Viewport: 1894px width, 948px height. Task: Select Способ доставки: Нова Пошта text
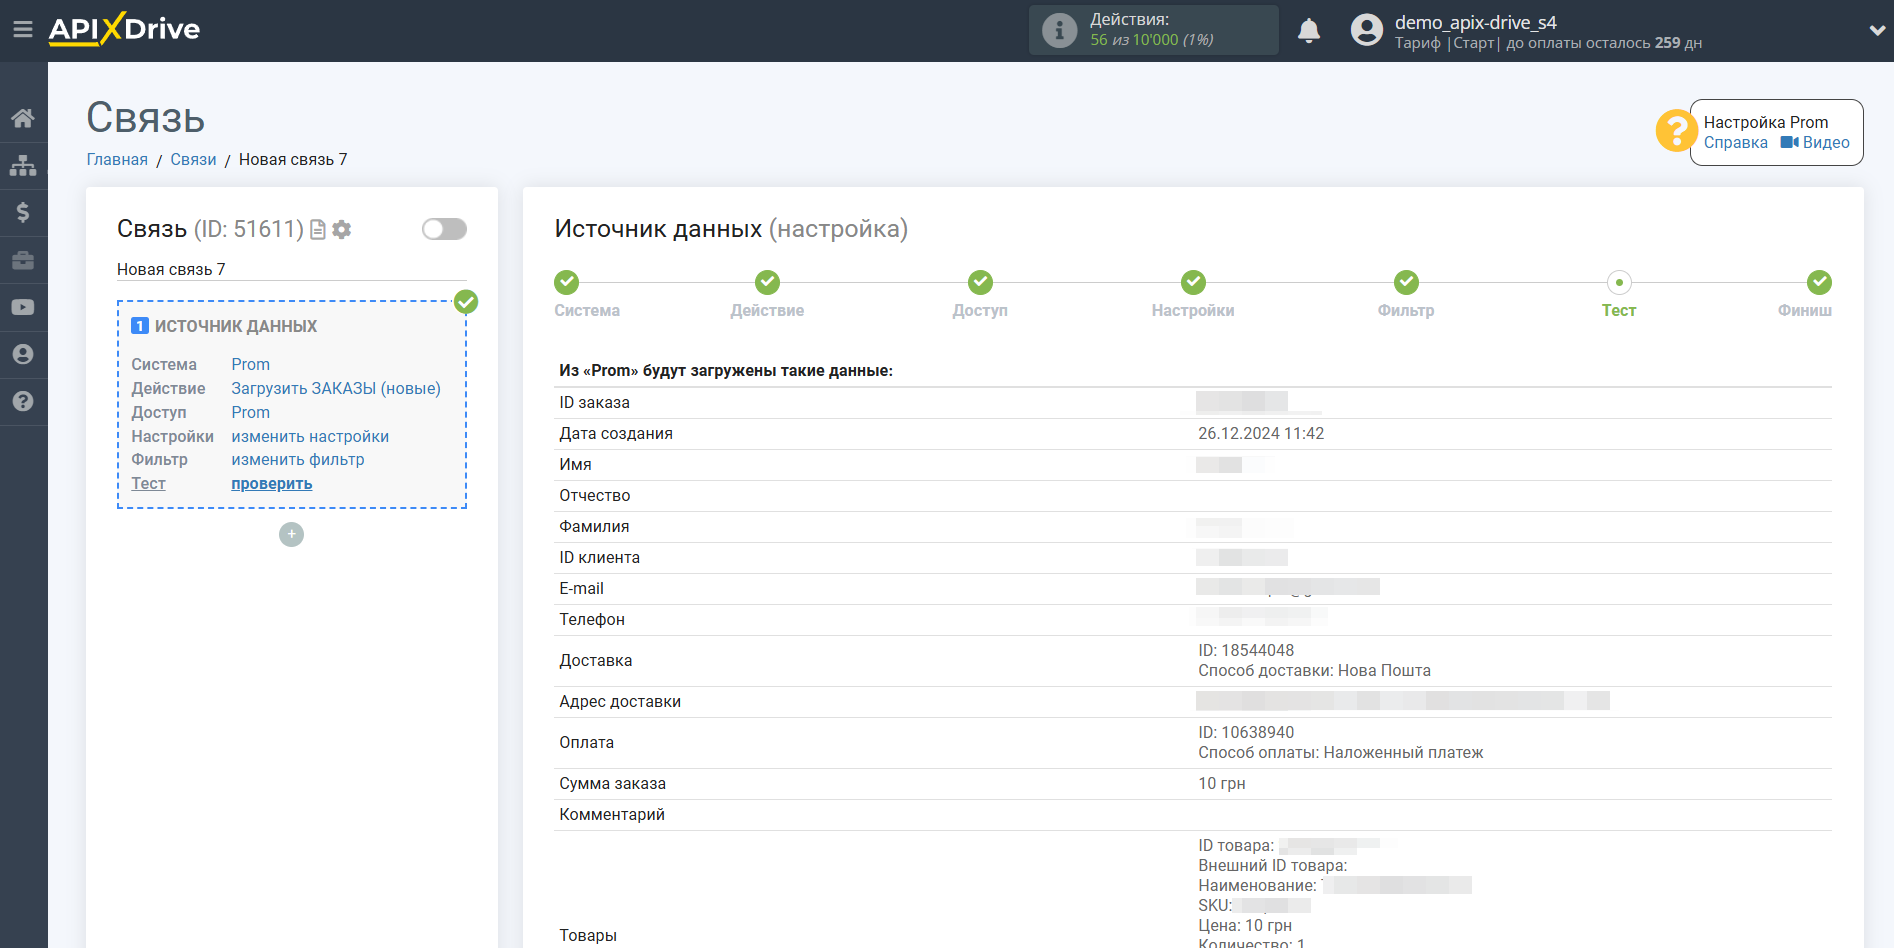1315,671
